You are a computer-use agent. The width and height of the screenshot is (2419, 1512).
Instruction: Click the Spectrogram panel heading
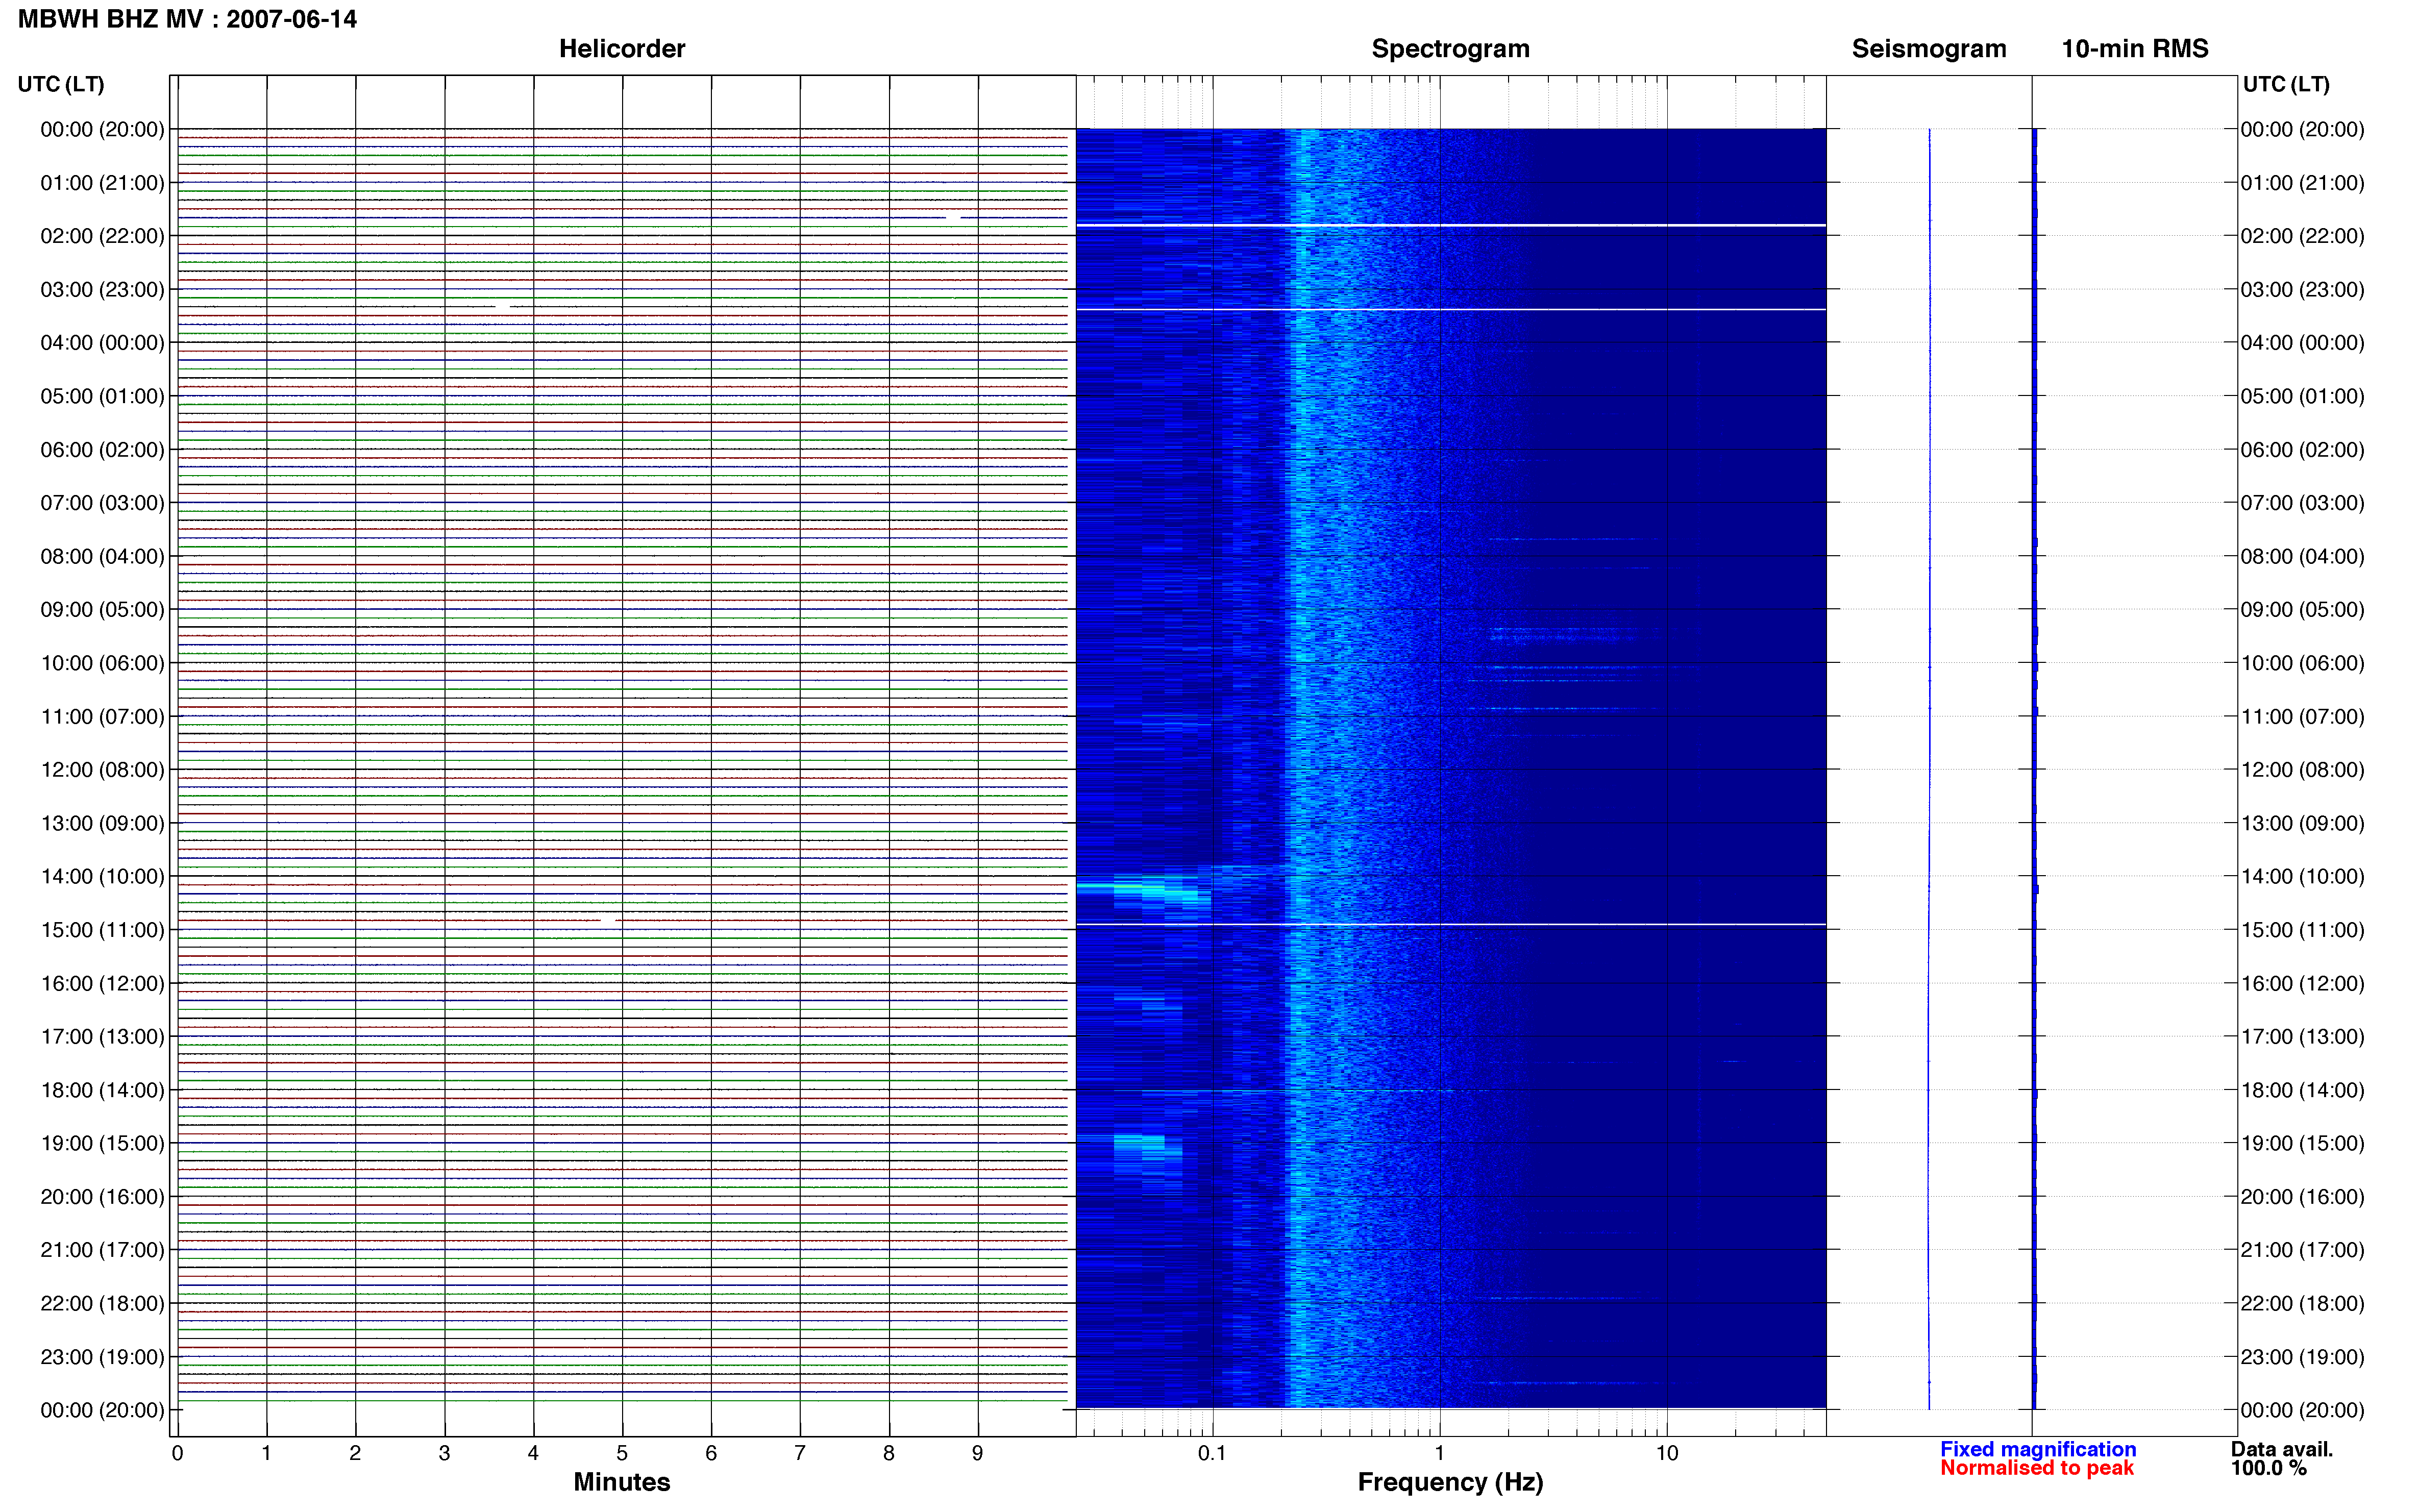point(1450,49)
